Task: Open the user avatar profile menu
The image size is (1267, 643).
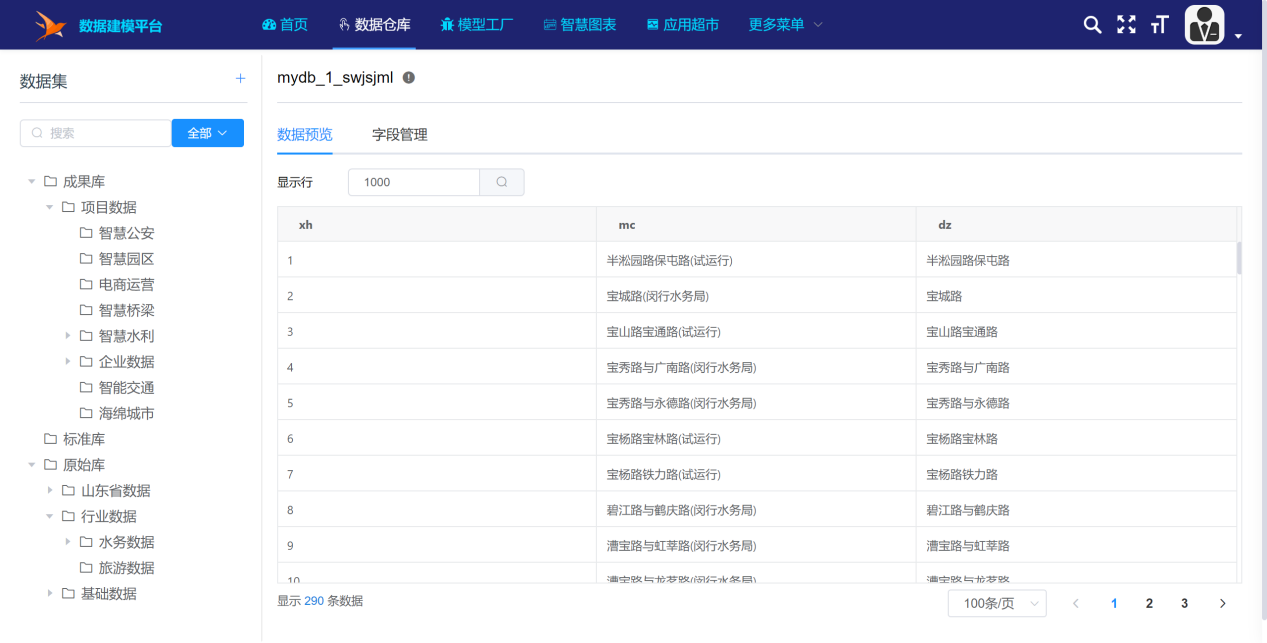Action: click(1205, 25)
